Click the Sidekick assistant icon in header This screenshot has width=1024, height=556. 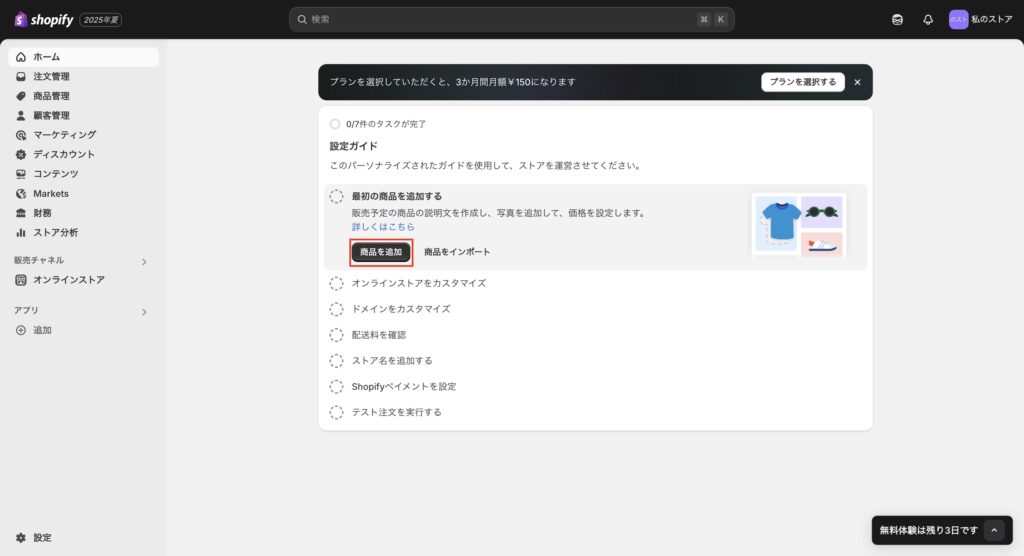(x=897, y=20)
